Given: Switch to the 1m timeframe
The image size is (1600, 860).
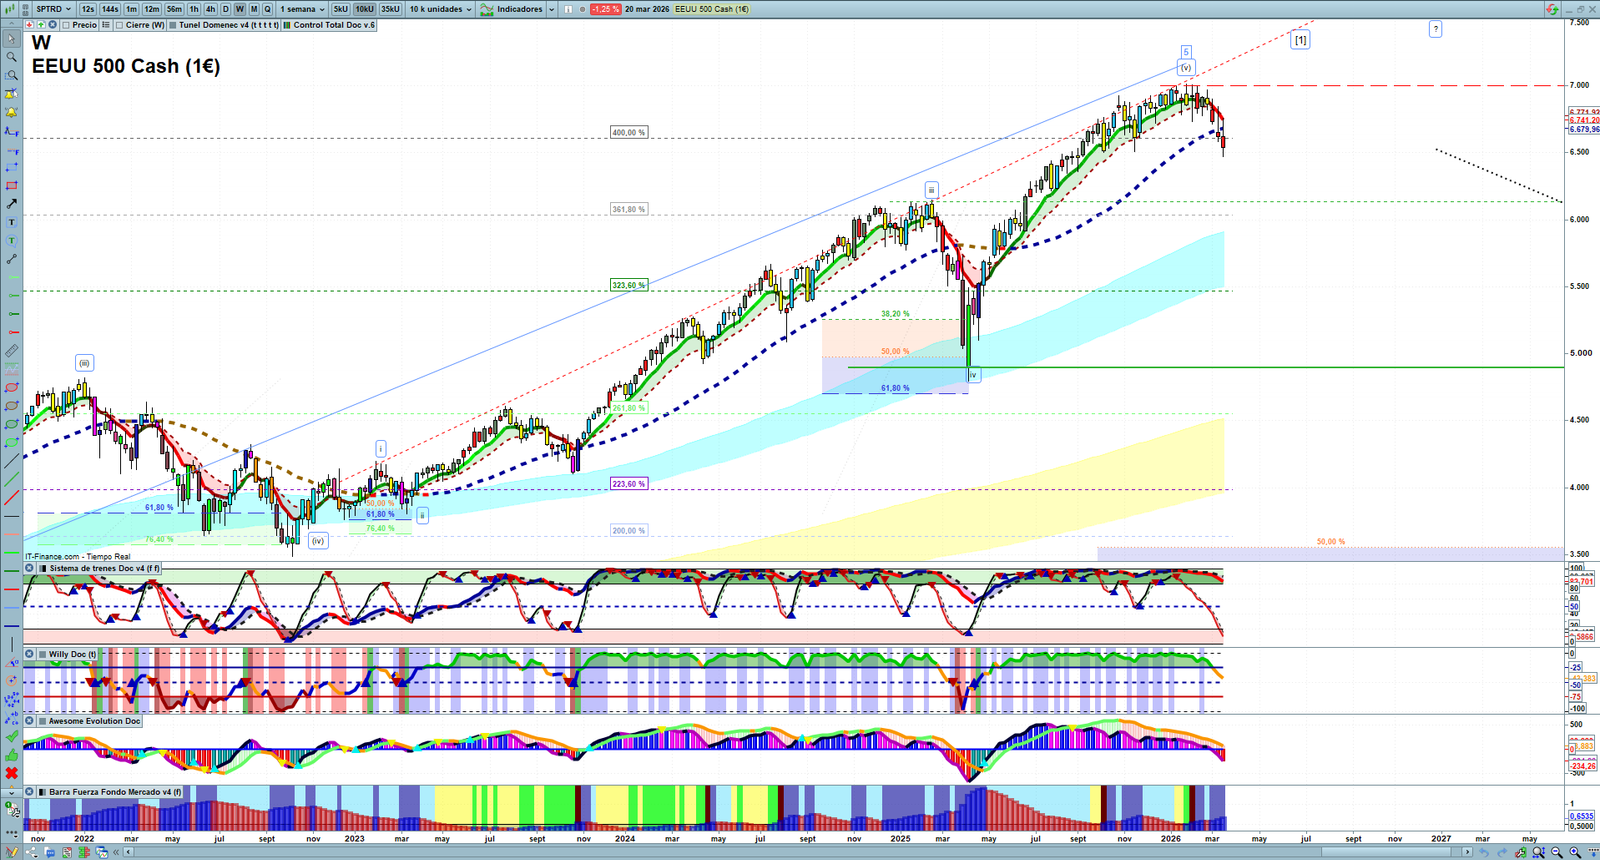Looking at the screenshot, I should click(x=131, y=9).
